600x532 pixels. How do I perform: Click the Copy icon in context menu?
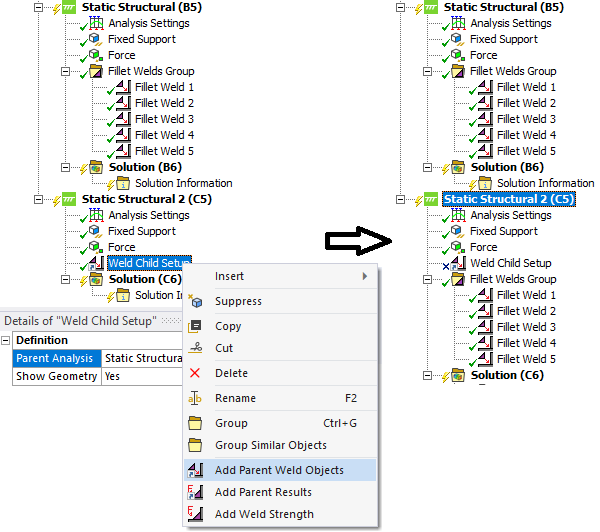tap(196, 326)
